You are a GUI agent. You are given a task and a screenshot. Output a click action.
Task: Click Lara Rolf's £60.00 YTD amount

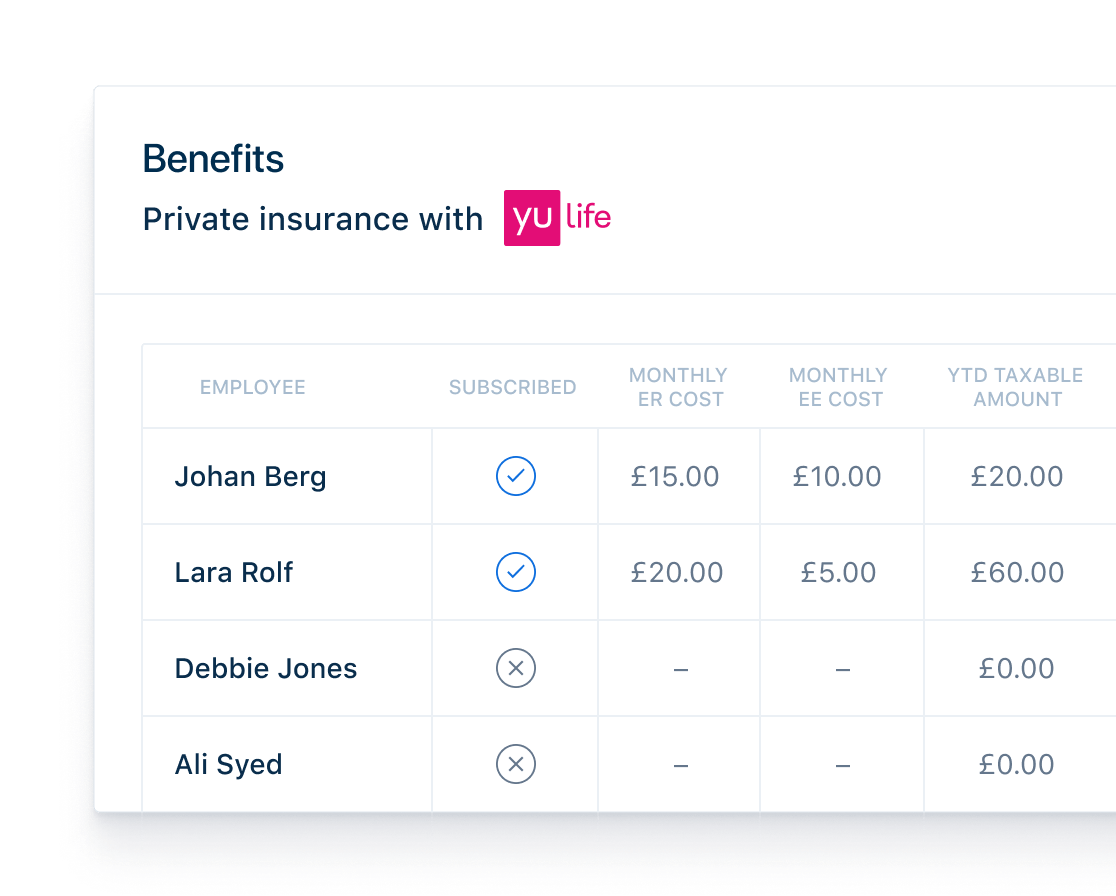[x=1018, y=572]
